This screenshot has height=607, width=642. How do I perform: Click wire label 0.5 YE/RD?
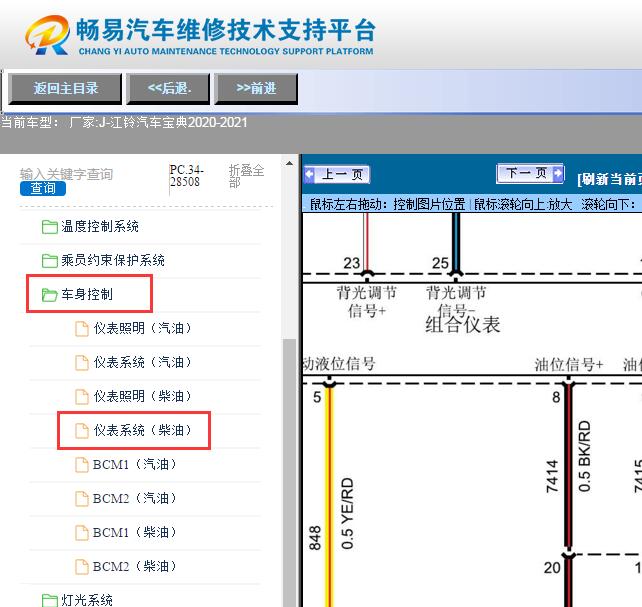tap(347, 513)
